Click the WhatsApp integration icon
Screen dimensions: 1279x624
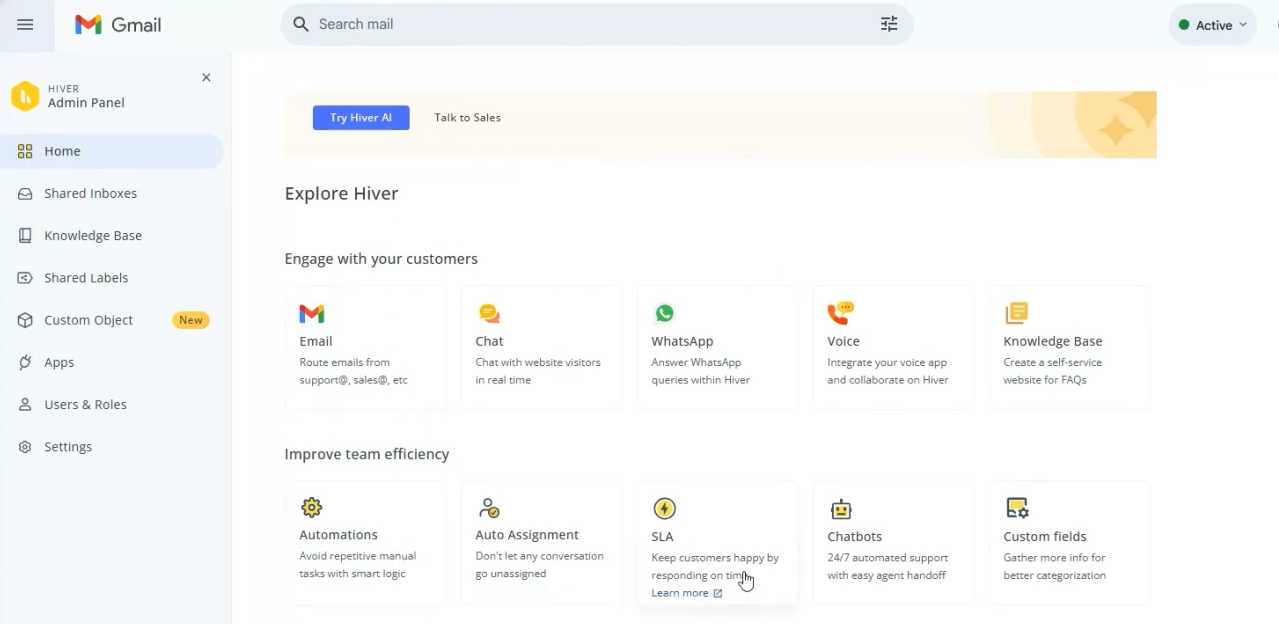coord(664,313)
